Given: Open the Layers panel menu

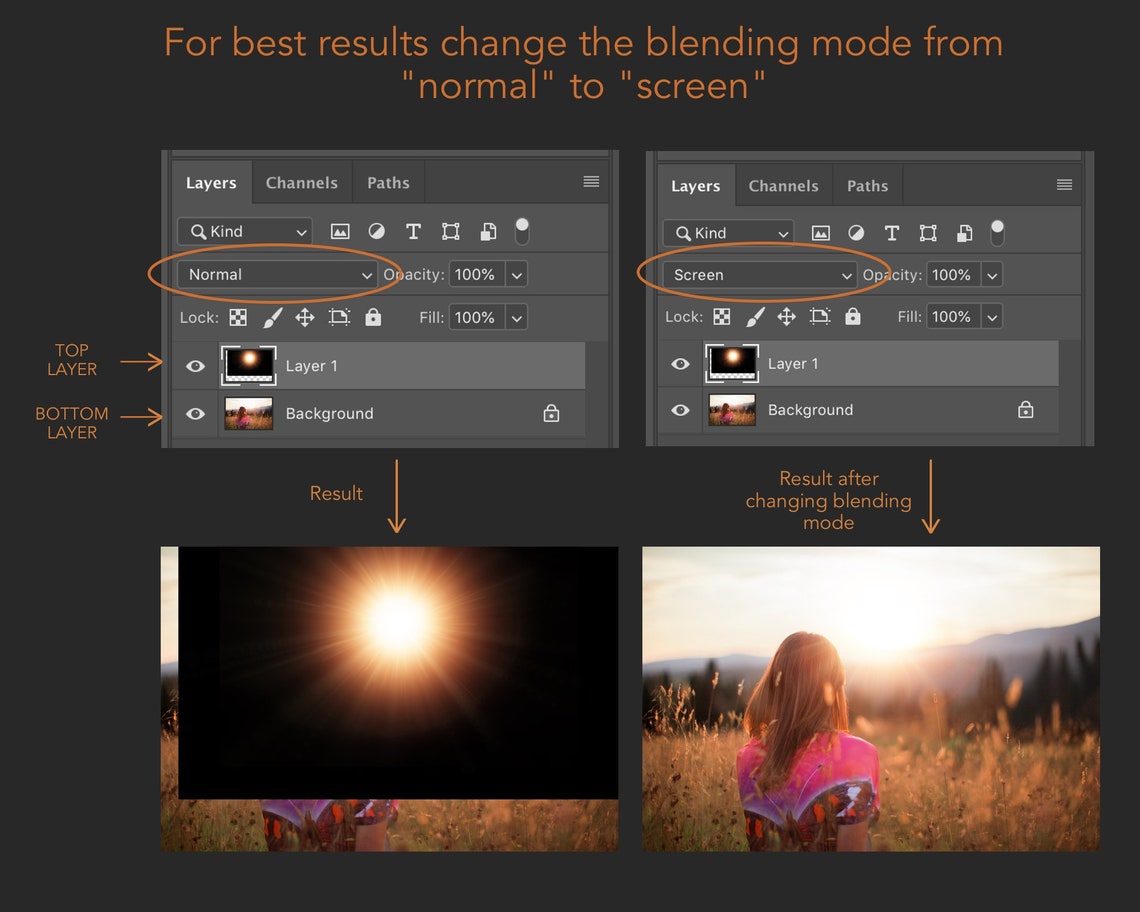Looking at the screenshot, I should [590, 181].
